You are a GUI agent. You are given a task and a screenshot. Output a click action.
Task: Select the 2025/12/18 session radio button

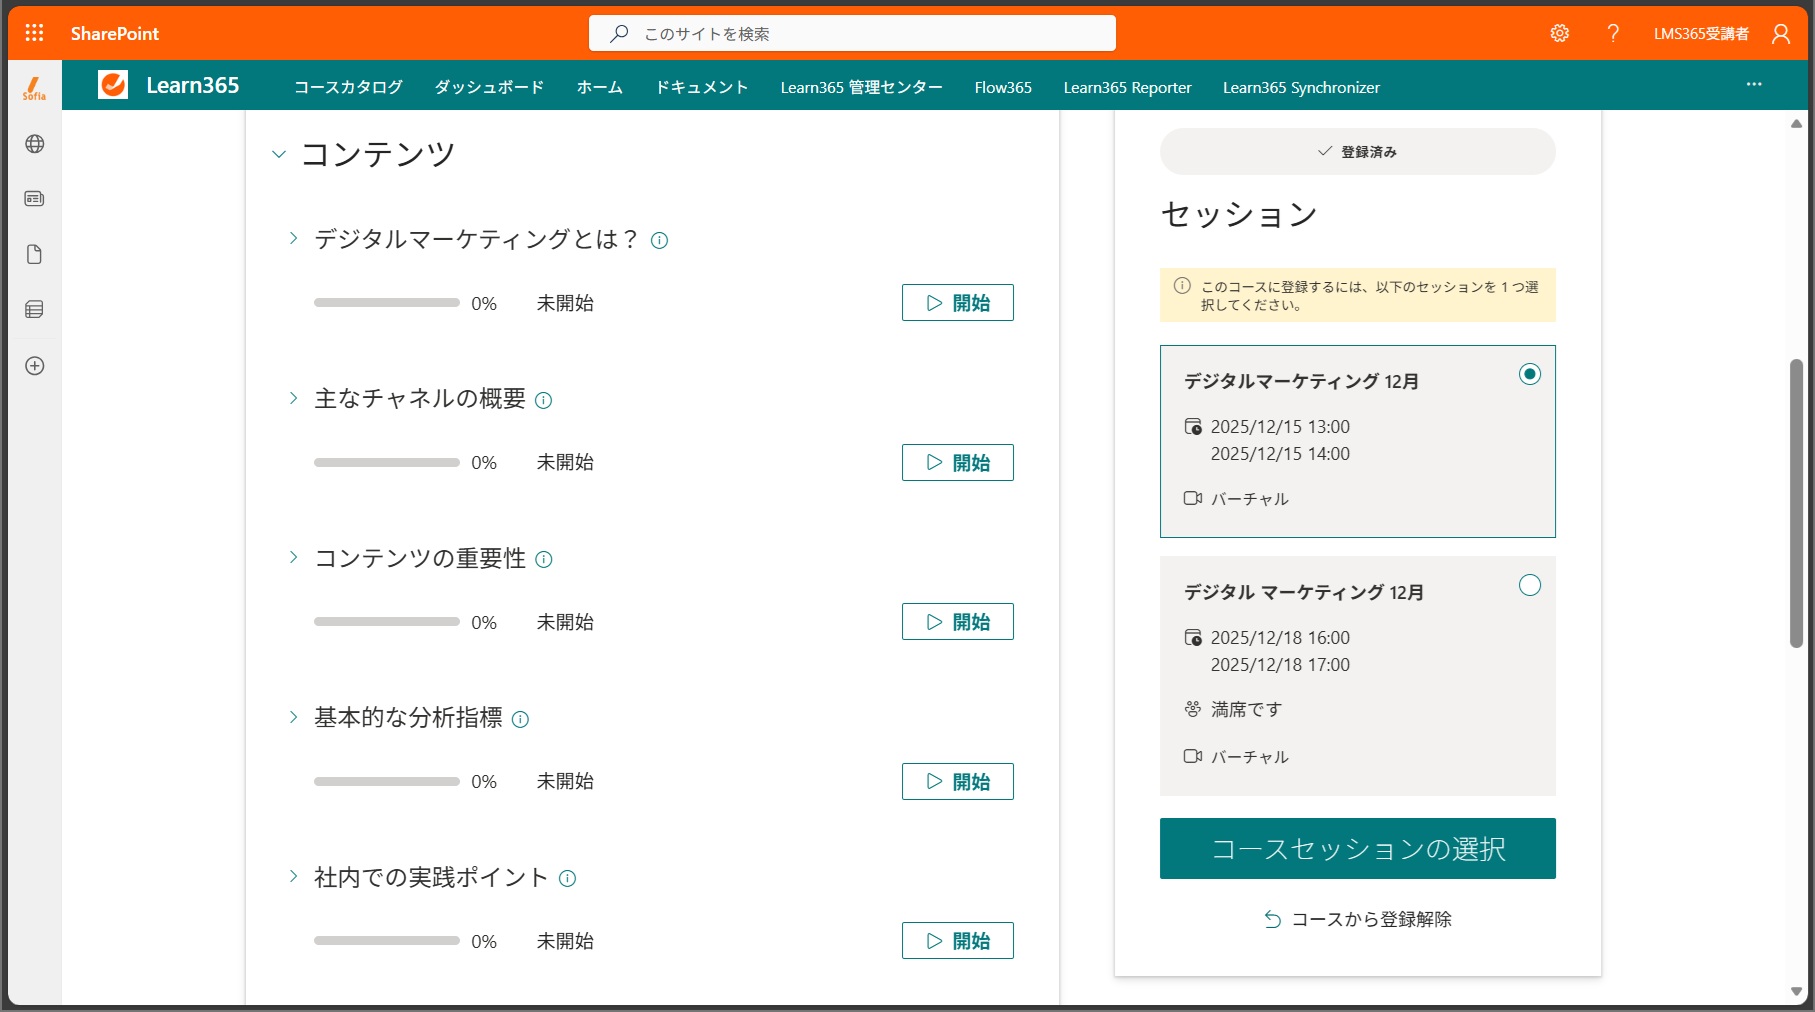[x=1529, y=585]
